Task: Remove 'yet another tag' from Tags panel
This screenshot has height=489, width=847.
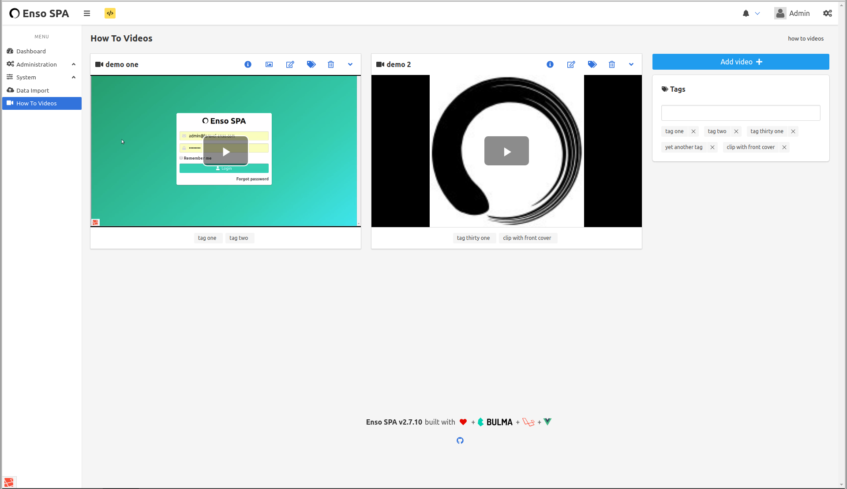Action: pyautogui.click(x=712, y=147)
